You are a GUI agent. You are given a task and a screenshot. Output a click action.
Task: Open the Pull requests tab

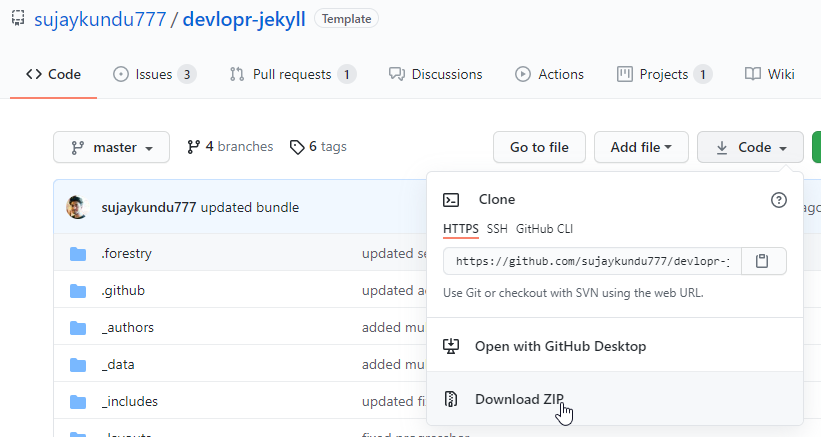tap(293, 74)
